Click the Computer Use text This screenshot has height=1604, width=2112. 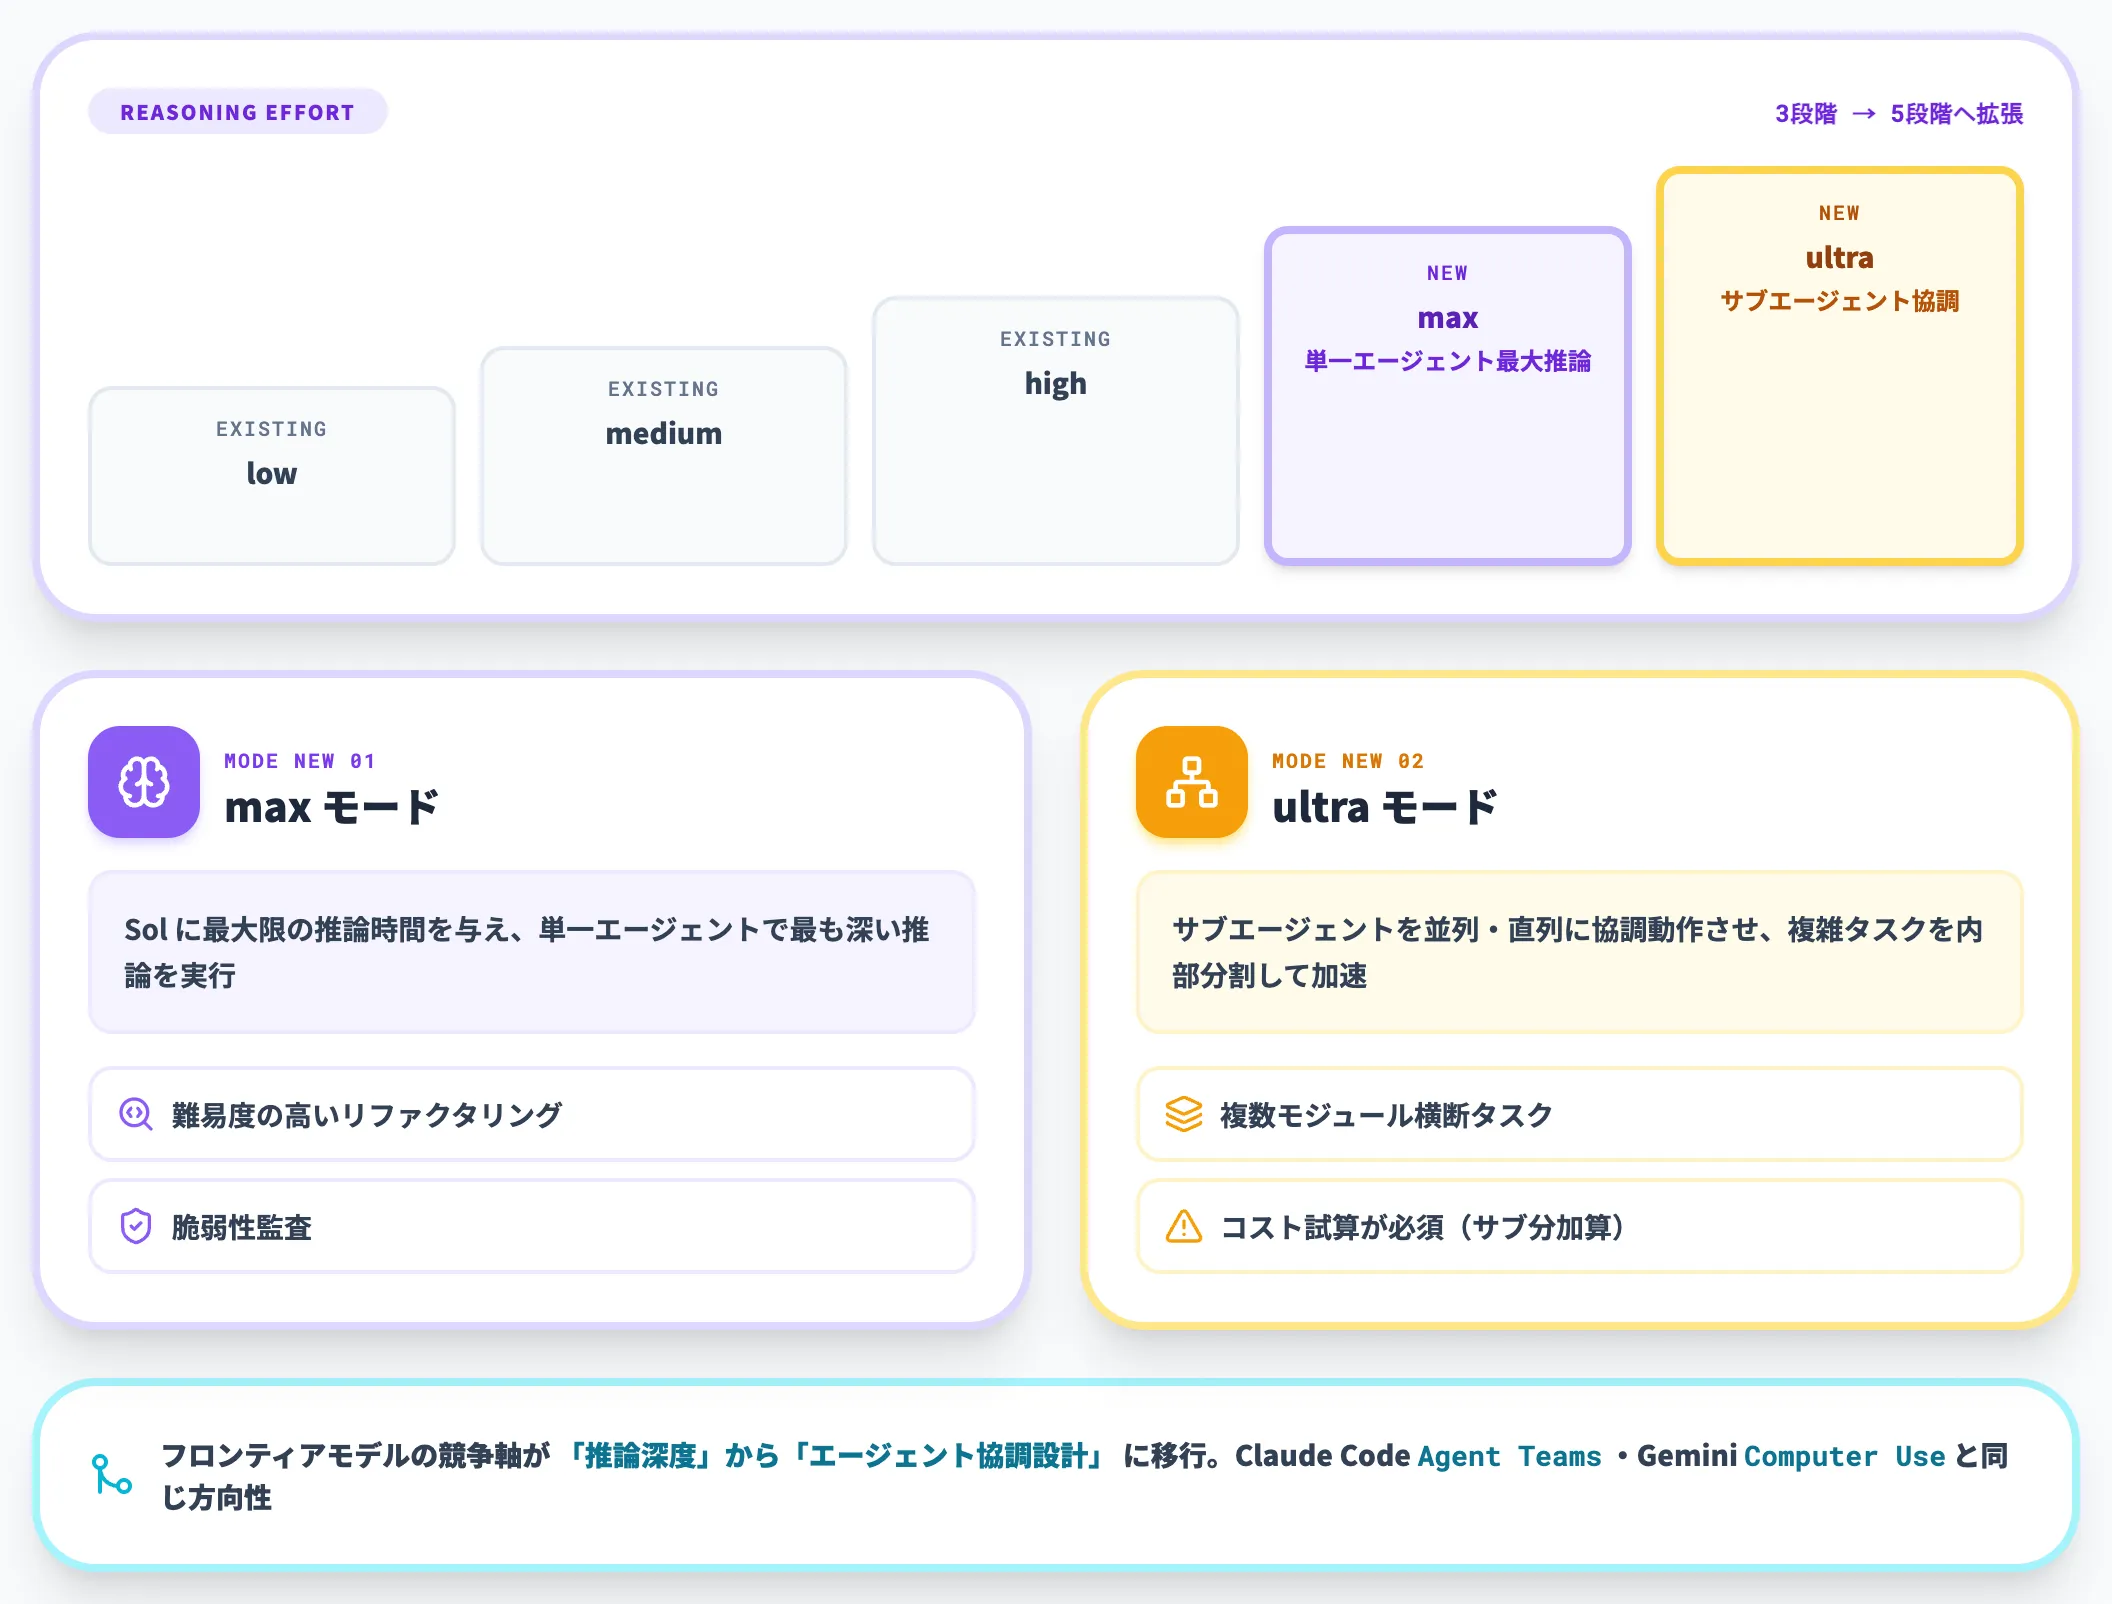click(x=1845, y=1456)
